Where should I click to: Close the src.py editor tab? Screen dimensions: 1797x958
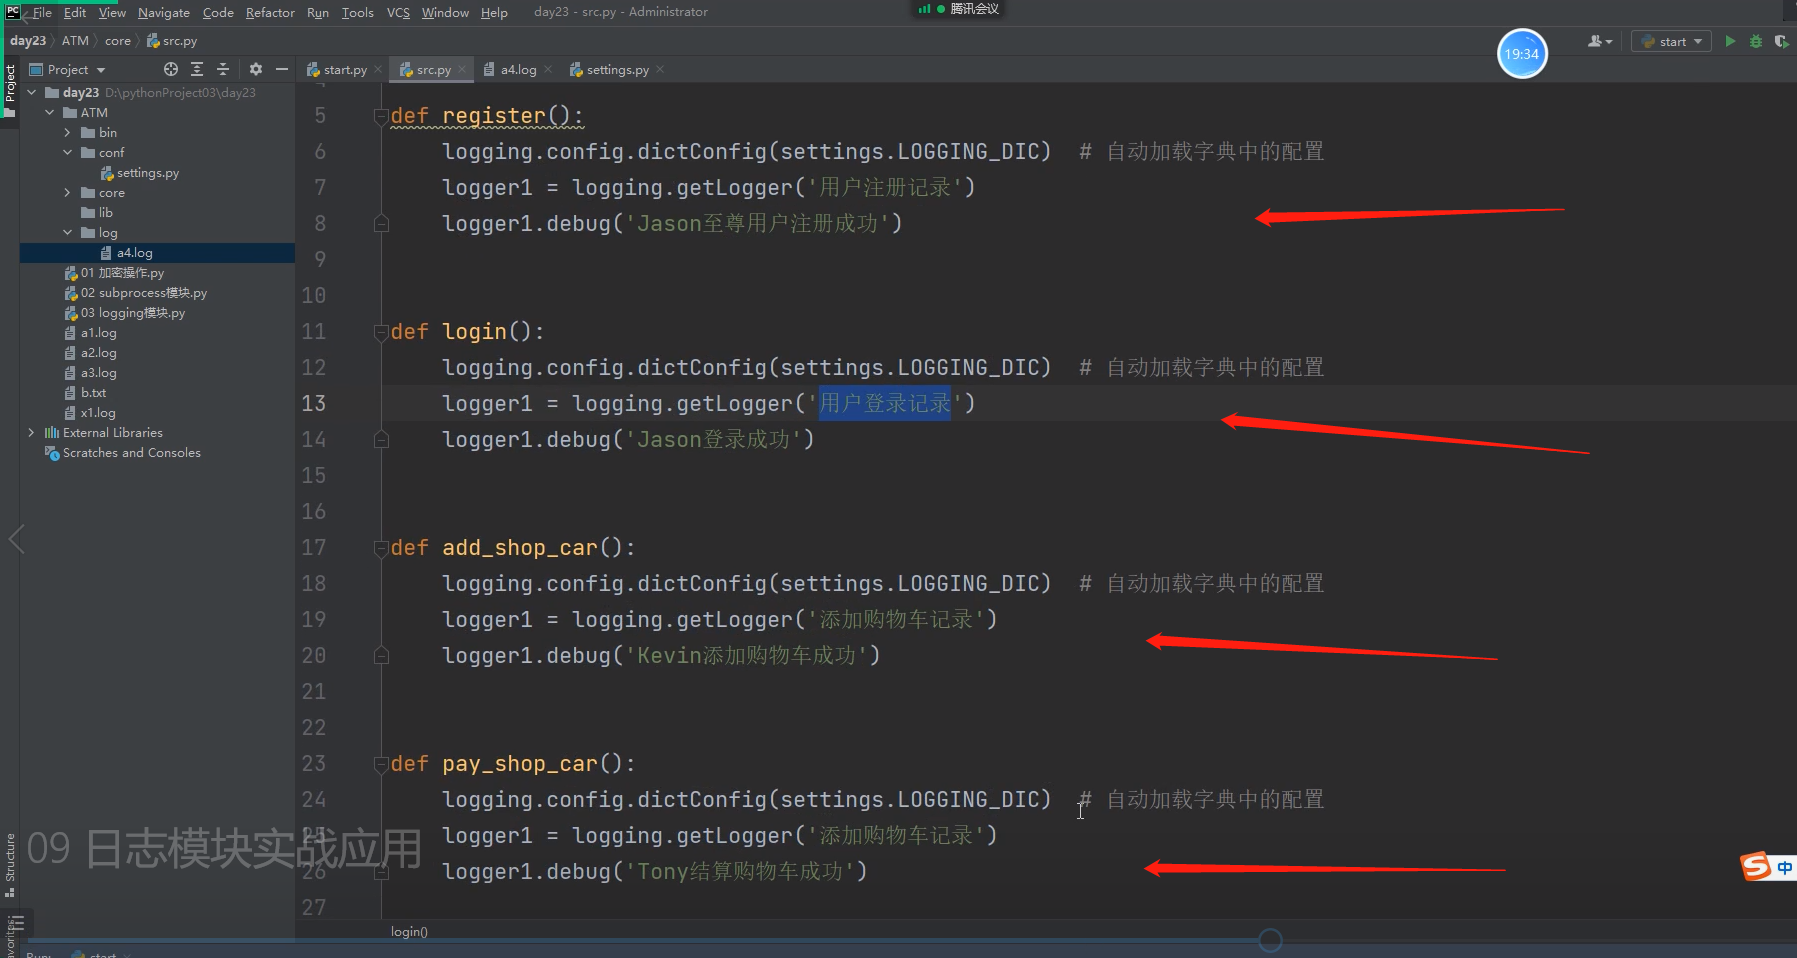point(462,69)
